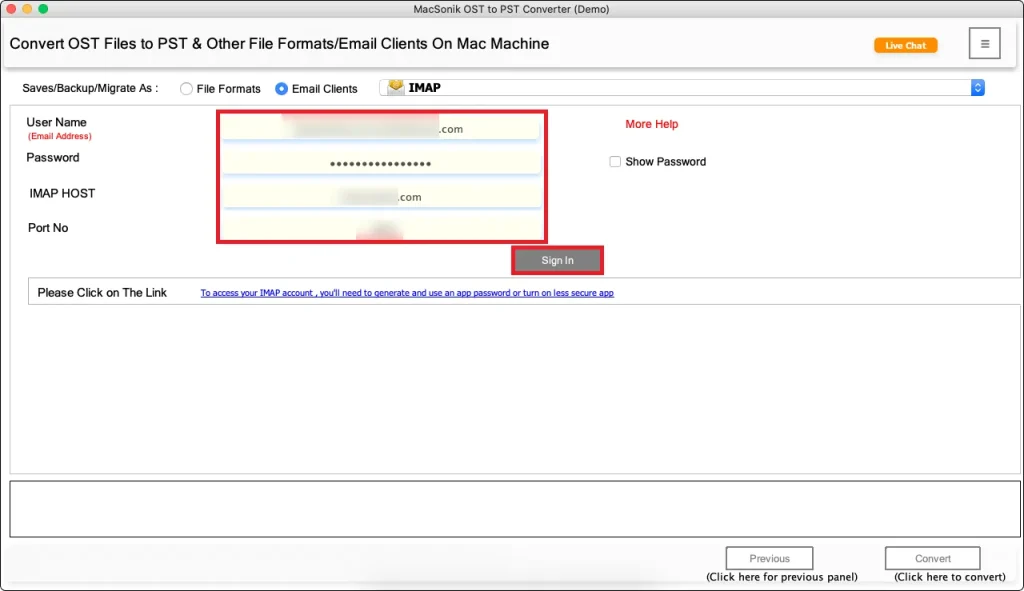Enable the Show Password checkbox
The image size is (1024, 591).
pos(615,162)
